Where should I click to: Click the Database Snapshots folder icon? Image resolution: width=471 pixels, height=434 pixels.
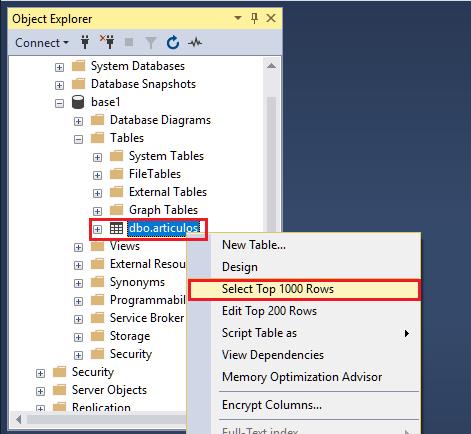coord(79,84)
